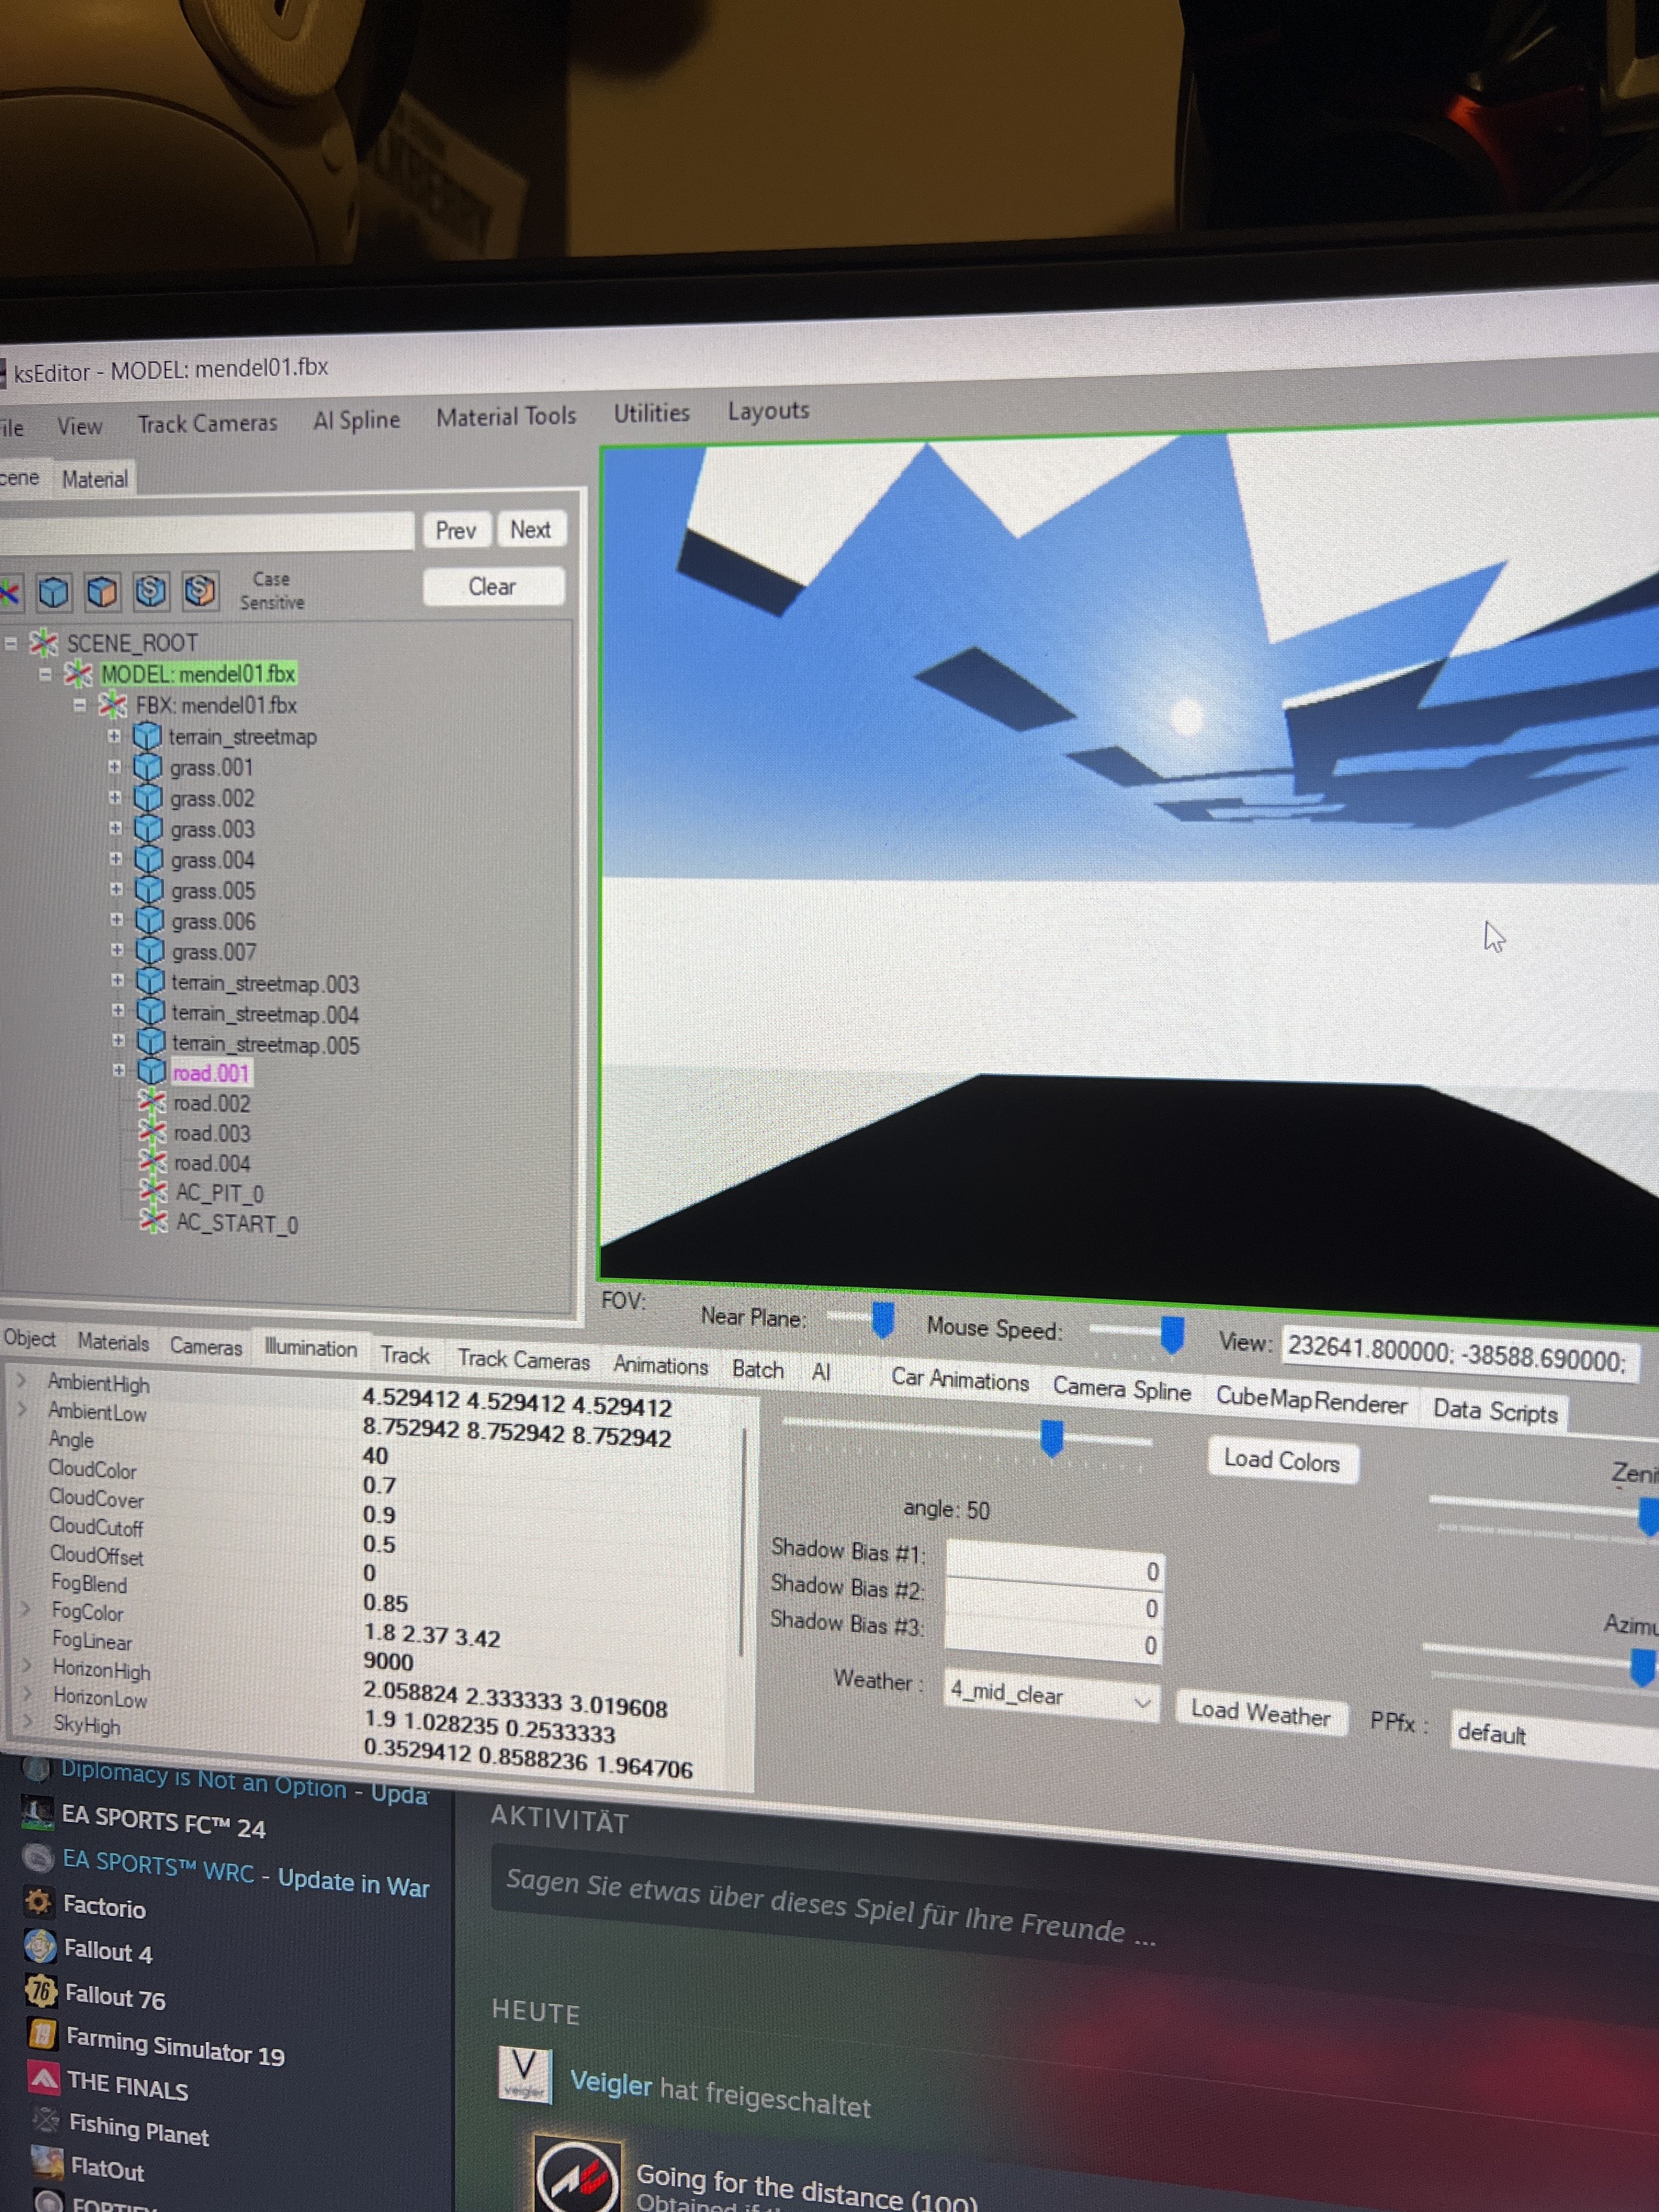The width and height of the screenshot is (1659, 2212).
Task: Expand the FogColor property row
Action: 26,1609
